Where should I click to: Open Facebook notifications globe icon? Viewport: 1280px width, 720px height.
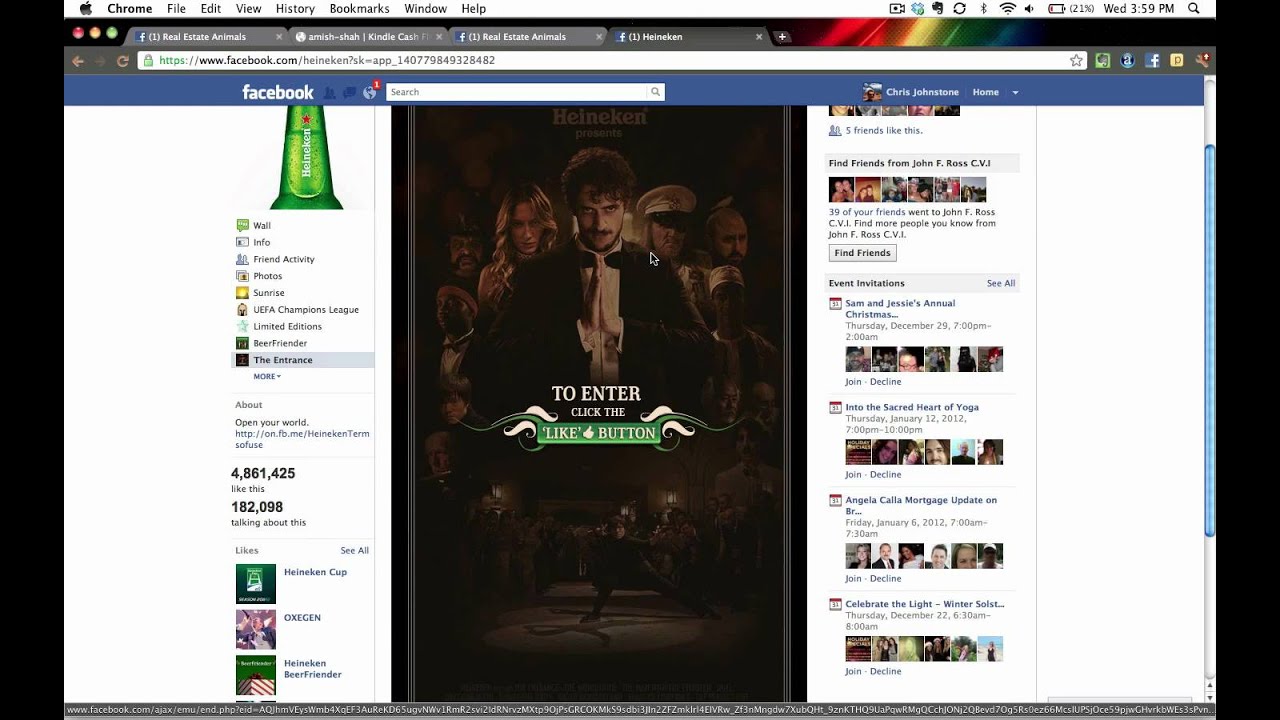(x=370, y=92)
